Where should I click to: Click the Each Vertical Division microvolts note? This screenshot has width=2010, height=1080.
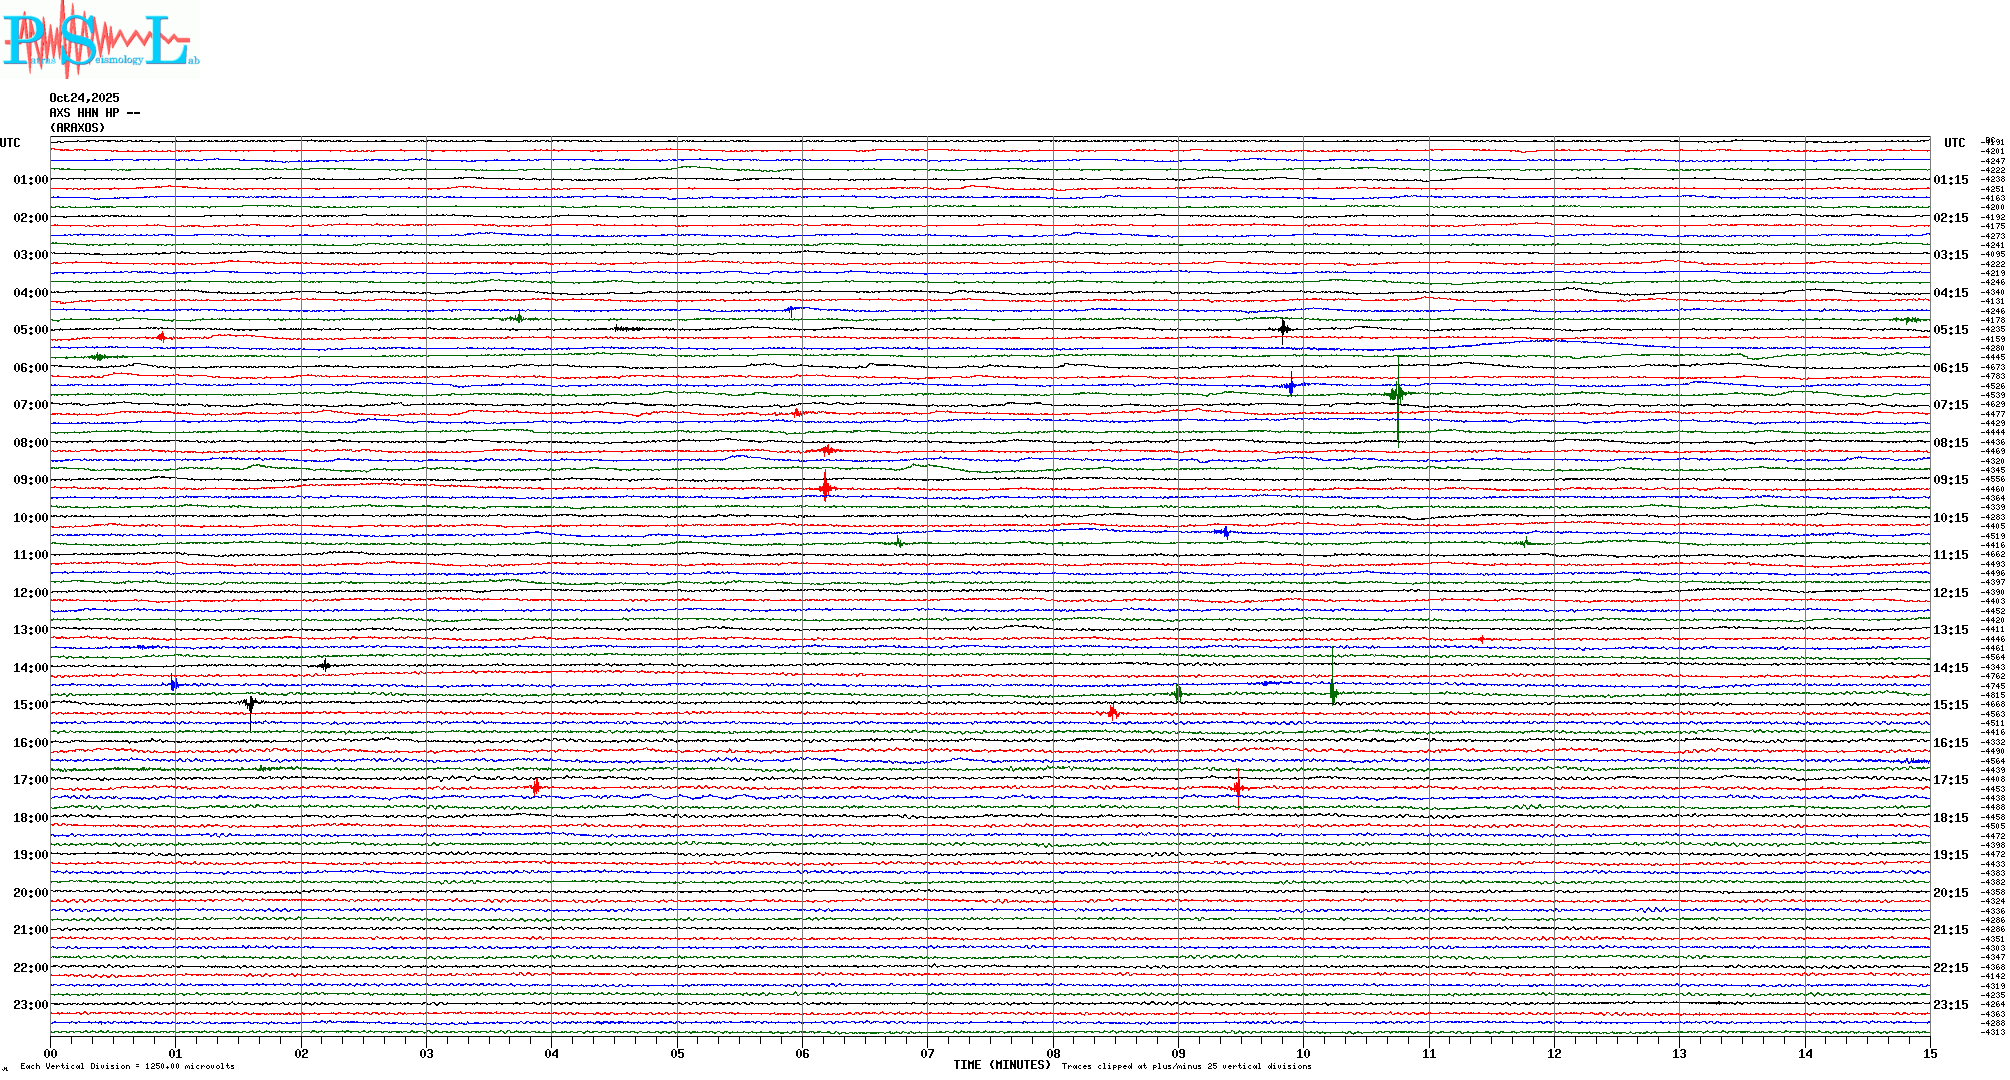[127, 1066]
